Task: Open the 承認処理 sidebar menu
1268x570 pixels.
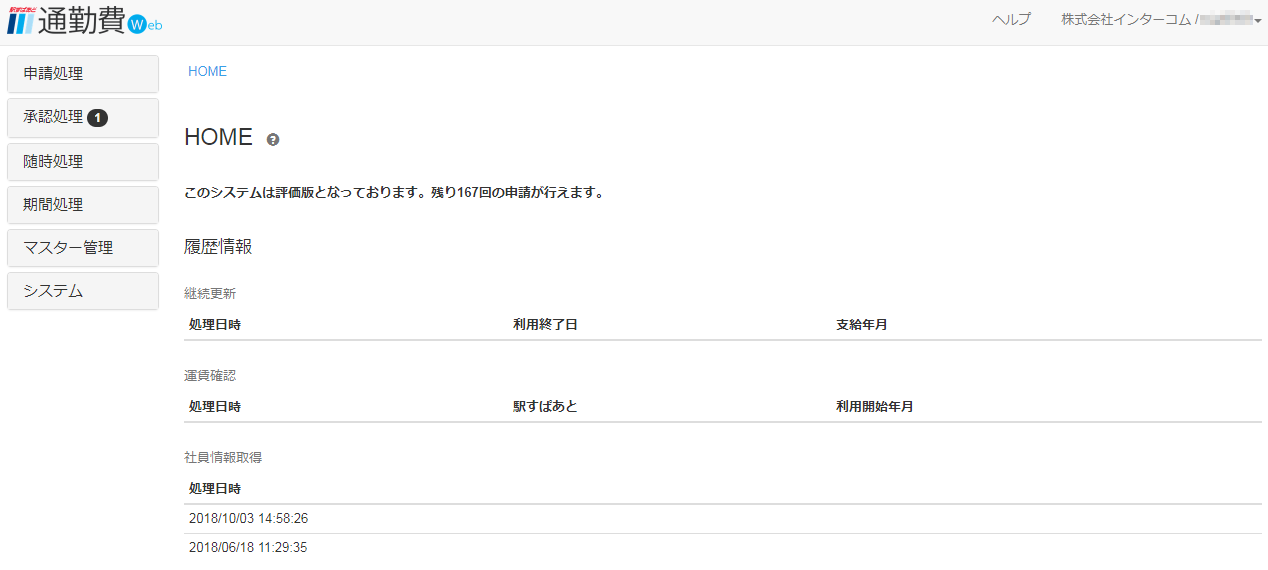Action: tap(54, 117)
